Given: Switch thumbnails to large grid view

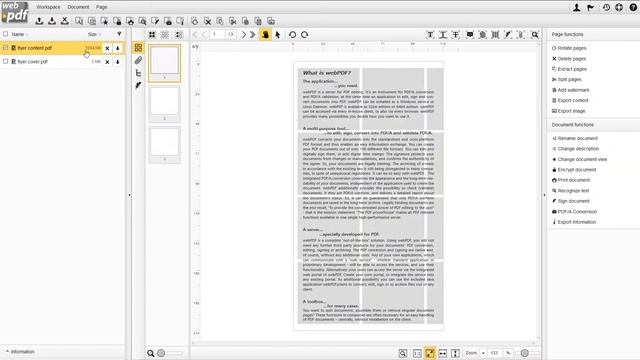Looking at the screenshot, I should [152, 35].
